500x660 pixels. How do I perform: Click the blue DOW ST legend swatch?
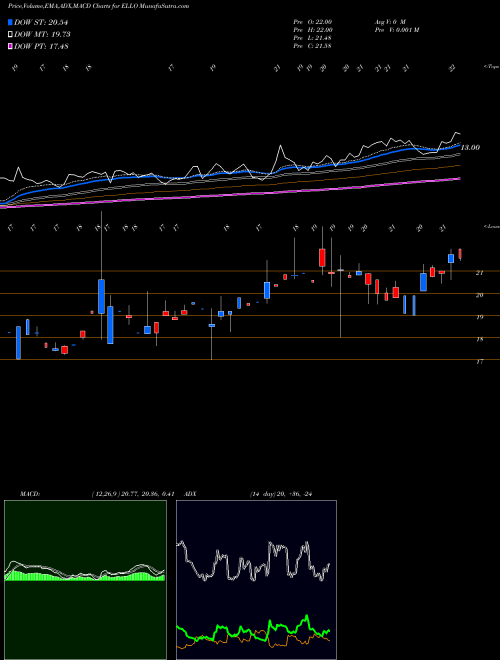click(x=11, y=22)
